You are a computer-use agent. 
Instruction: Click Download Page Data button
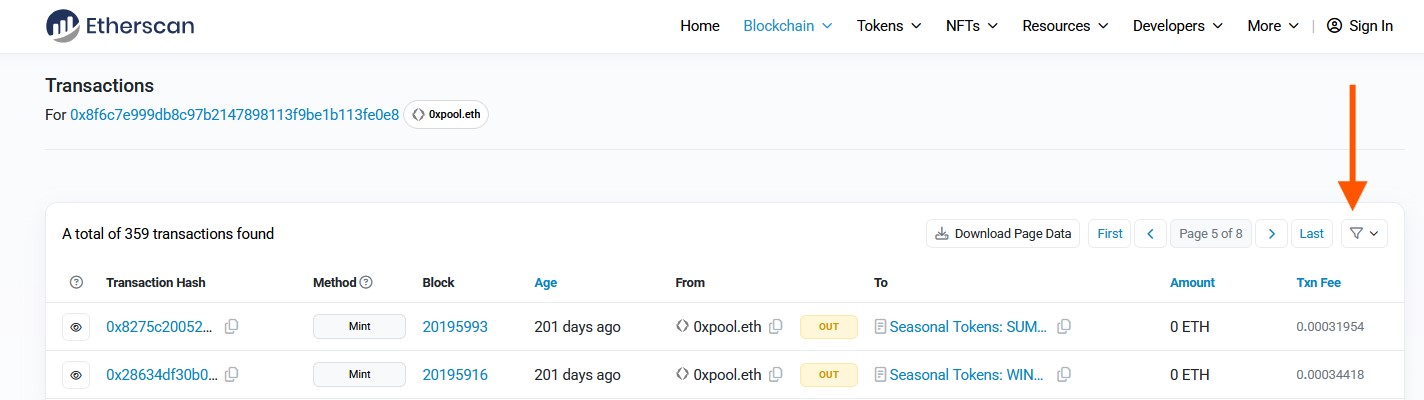1003,234
